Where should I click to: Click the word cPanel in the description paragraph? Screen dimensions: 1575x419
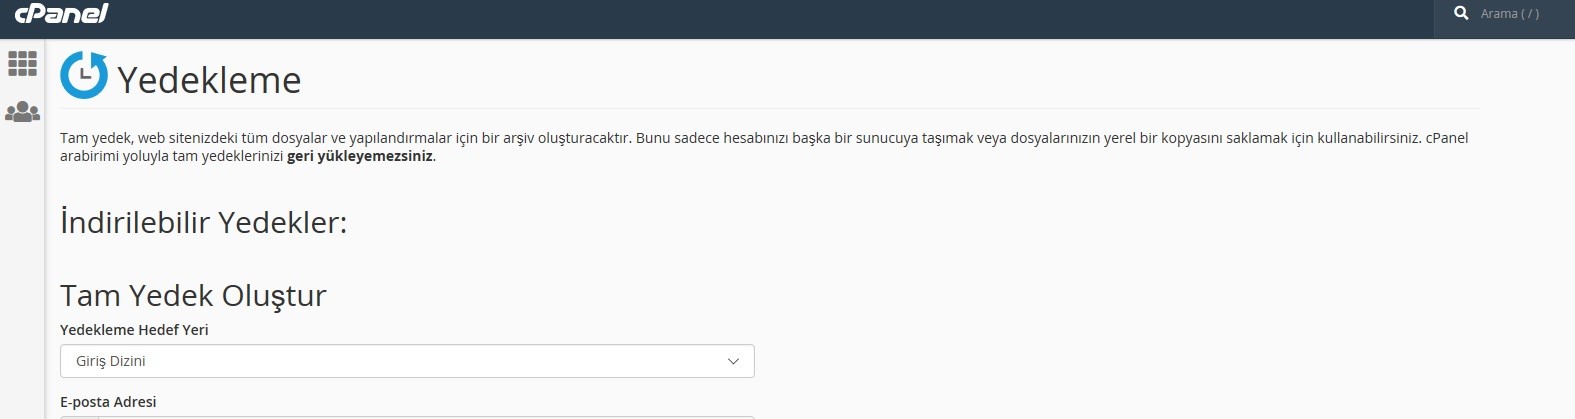tap(1446, 138)
